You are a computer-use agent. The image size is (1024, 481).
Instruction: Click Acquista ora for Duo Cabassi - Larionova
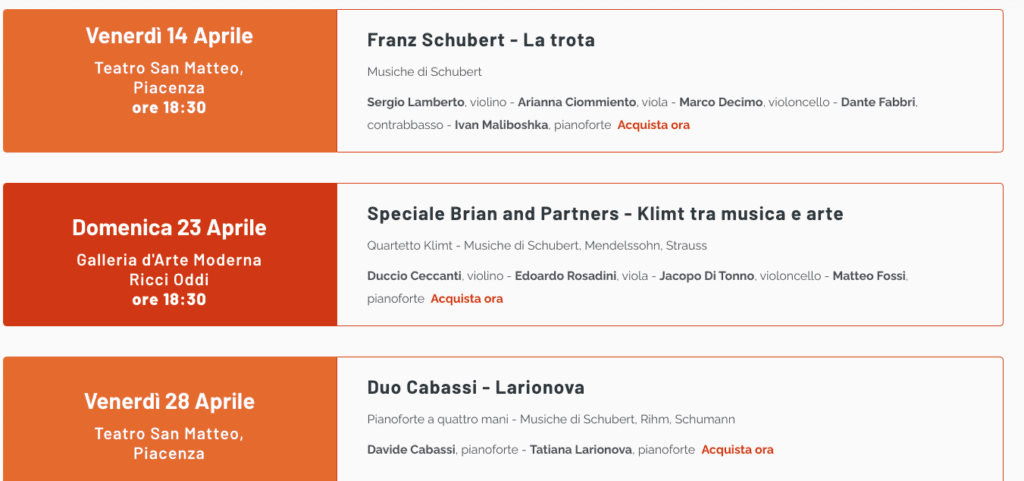[737, 450]
